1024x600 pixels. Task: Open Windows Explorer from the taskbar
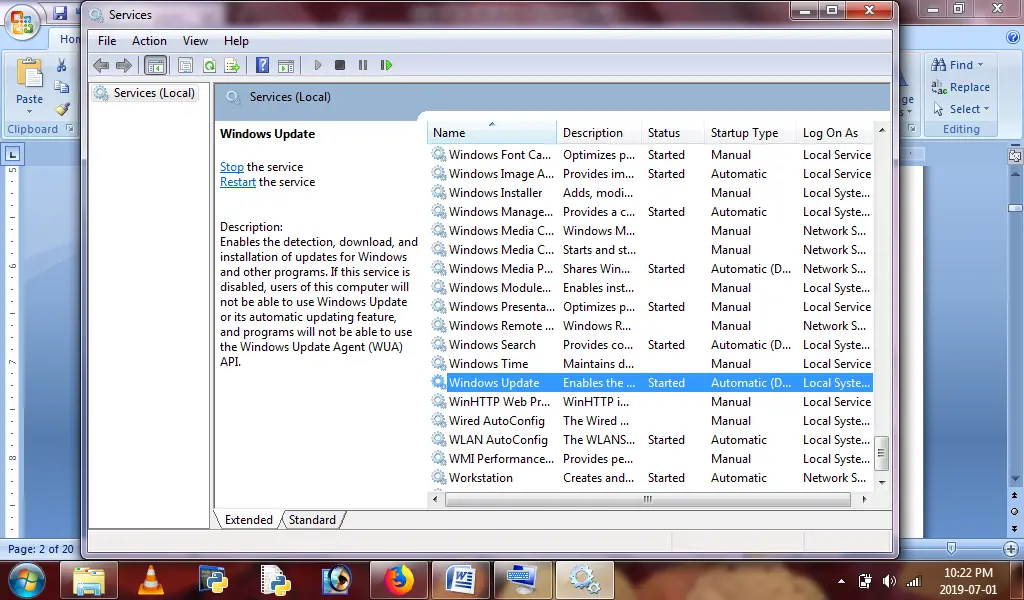[x=89, y=580]
